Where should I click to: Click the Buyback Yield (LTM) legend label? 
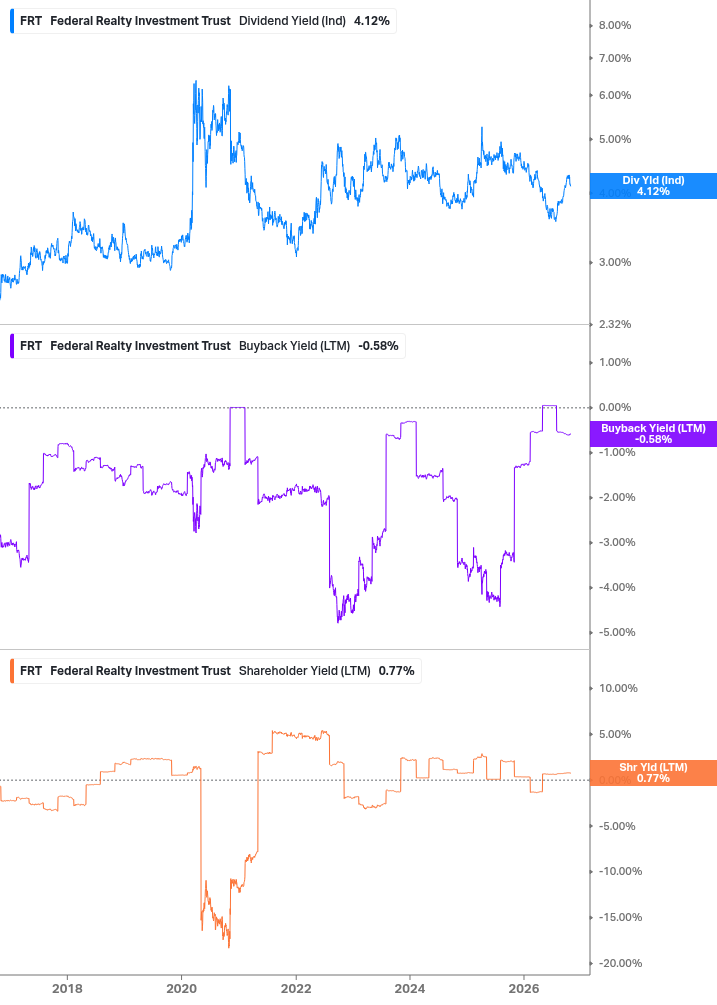[294, 345]
